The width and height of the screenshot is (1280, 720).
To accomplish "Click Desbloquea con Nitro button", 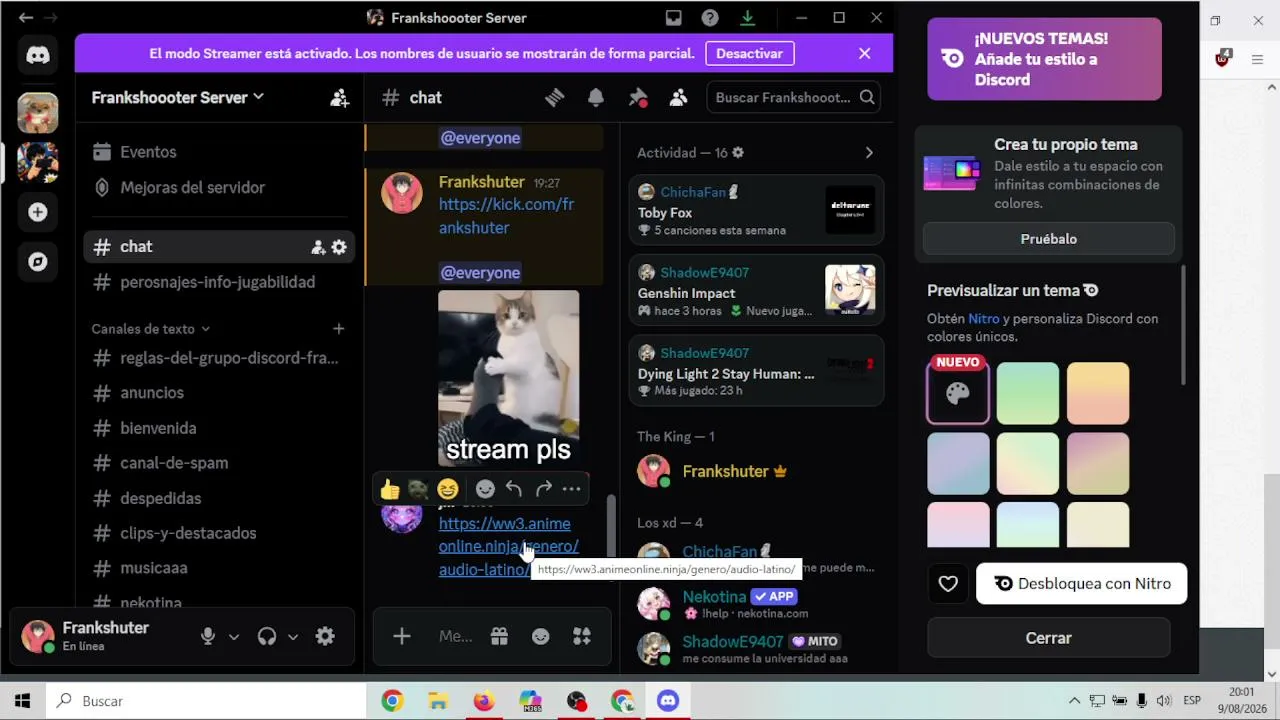I will click(1082, 584).
